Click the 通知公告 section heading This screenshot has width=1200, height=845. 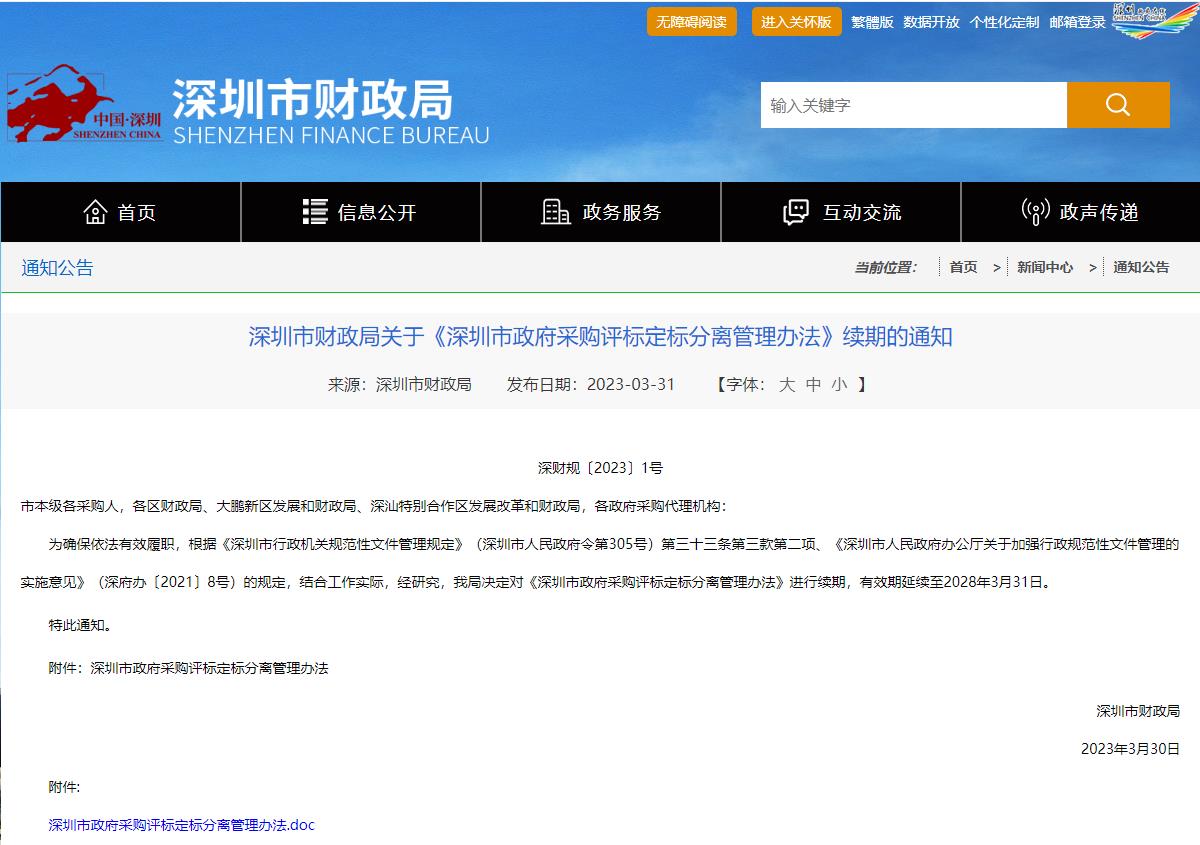(x=58, y=268)
